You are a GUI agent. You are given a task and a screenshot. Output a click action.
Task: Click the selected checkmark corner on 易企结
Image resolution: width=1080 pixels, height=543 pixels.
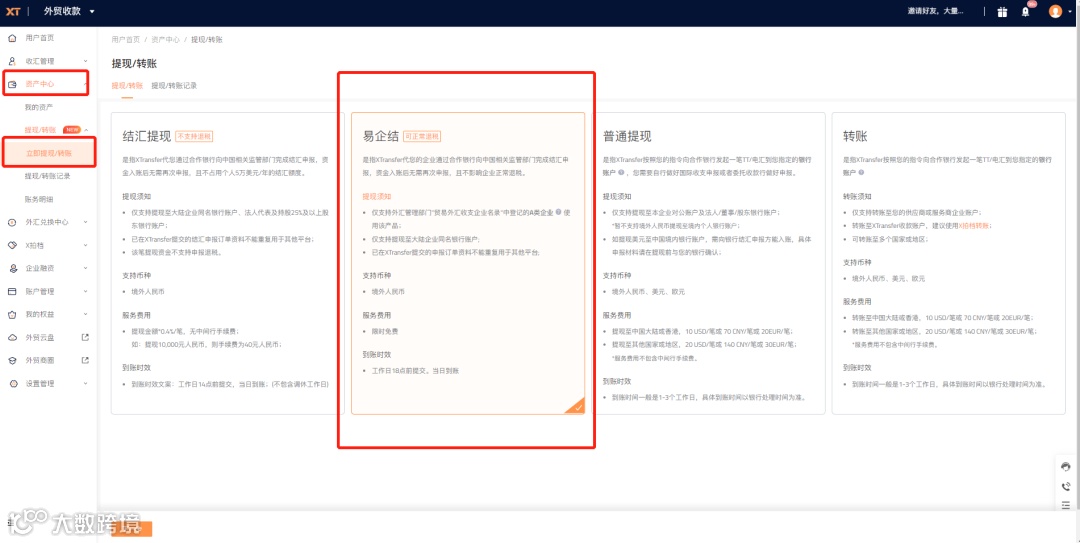tap(576, 406)
